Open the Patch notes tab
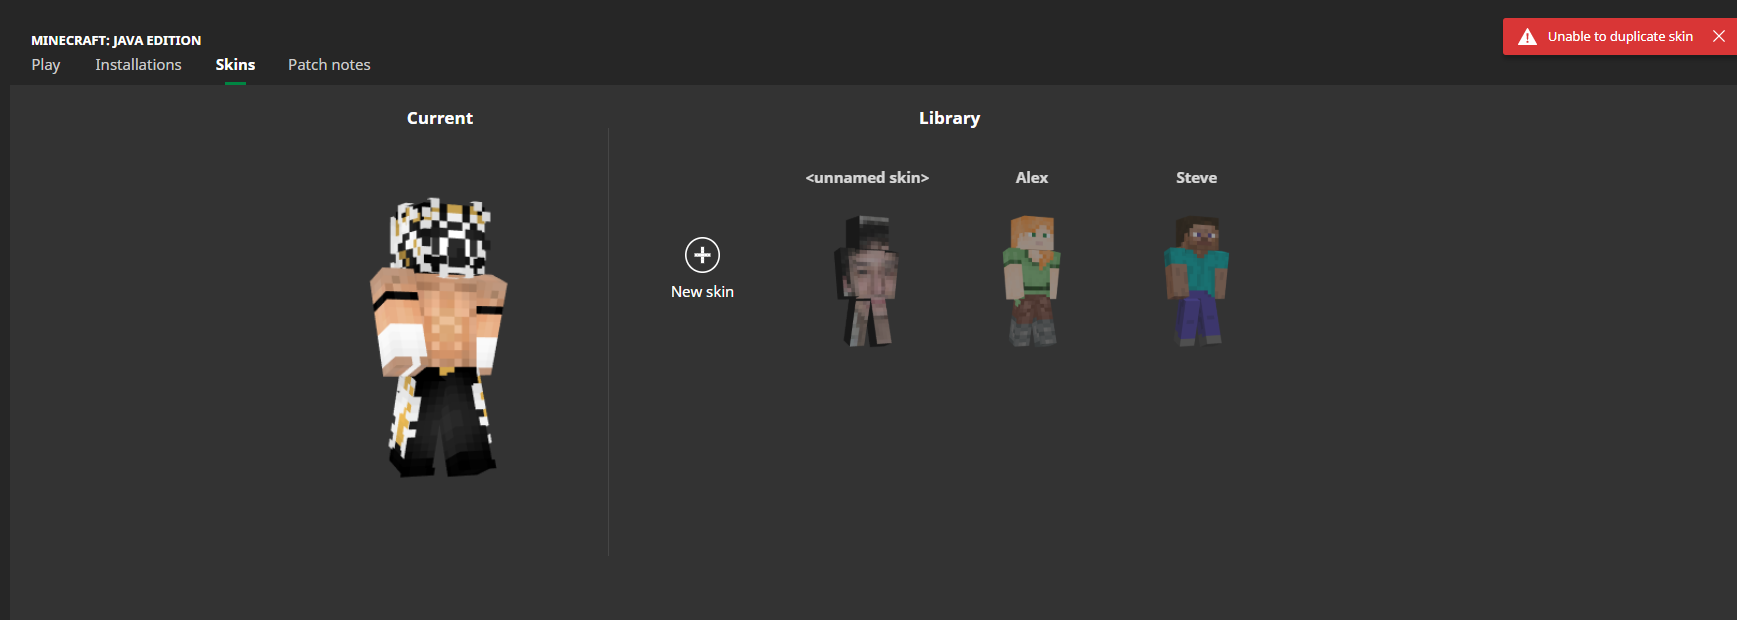 click(x=329, y=64)
